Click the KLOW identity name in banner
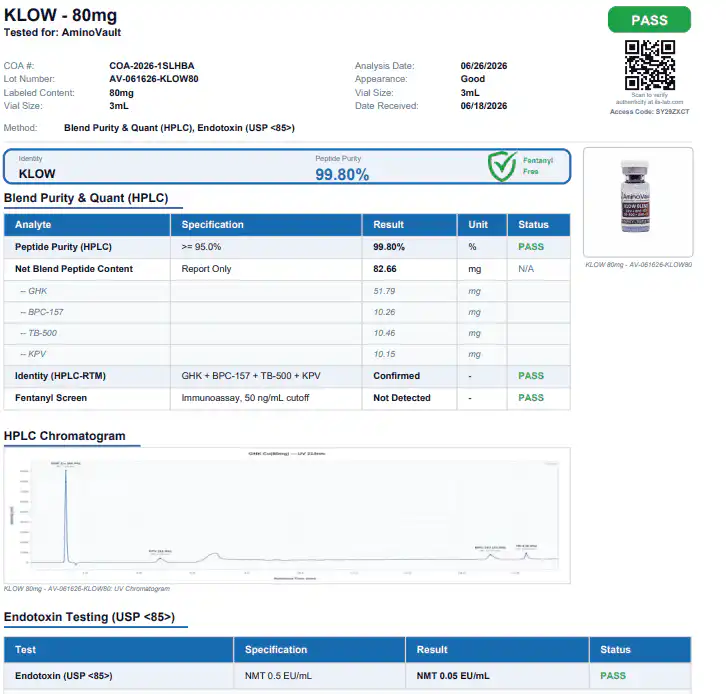The height and width of the screenshot is (694, 726). point(37,174)
